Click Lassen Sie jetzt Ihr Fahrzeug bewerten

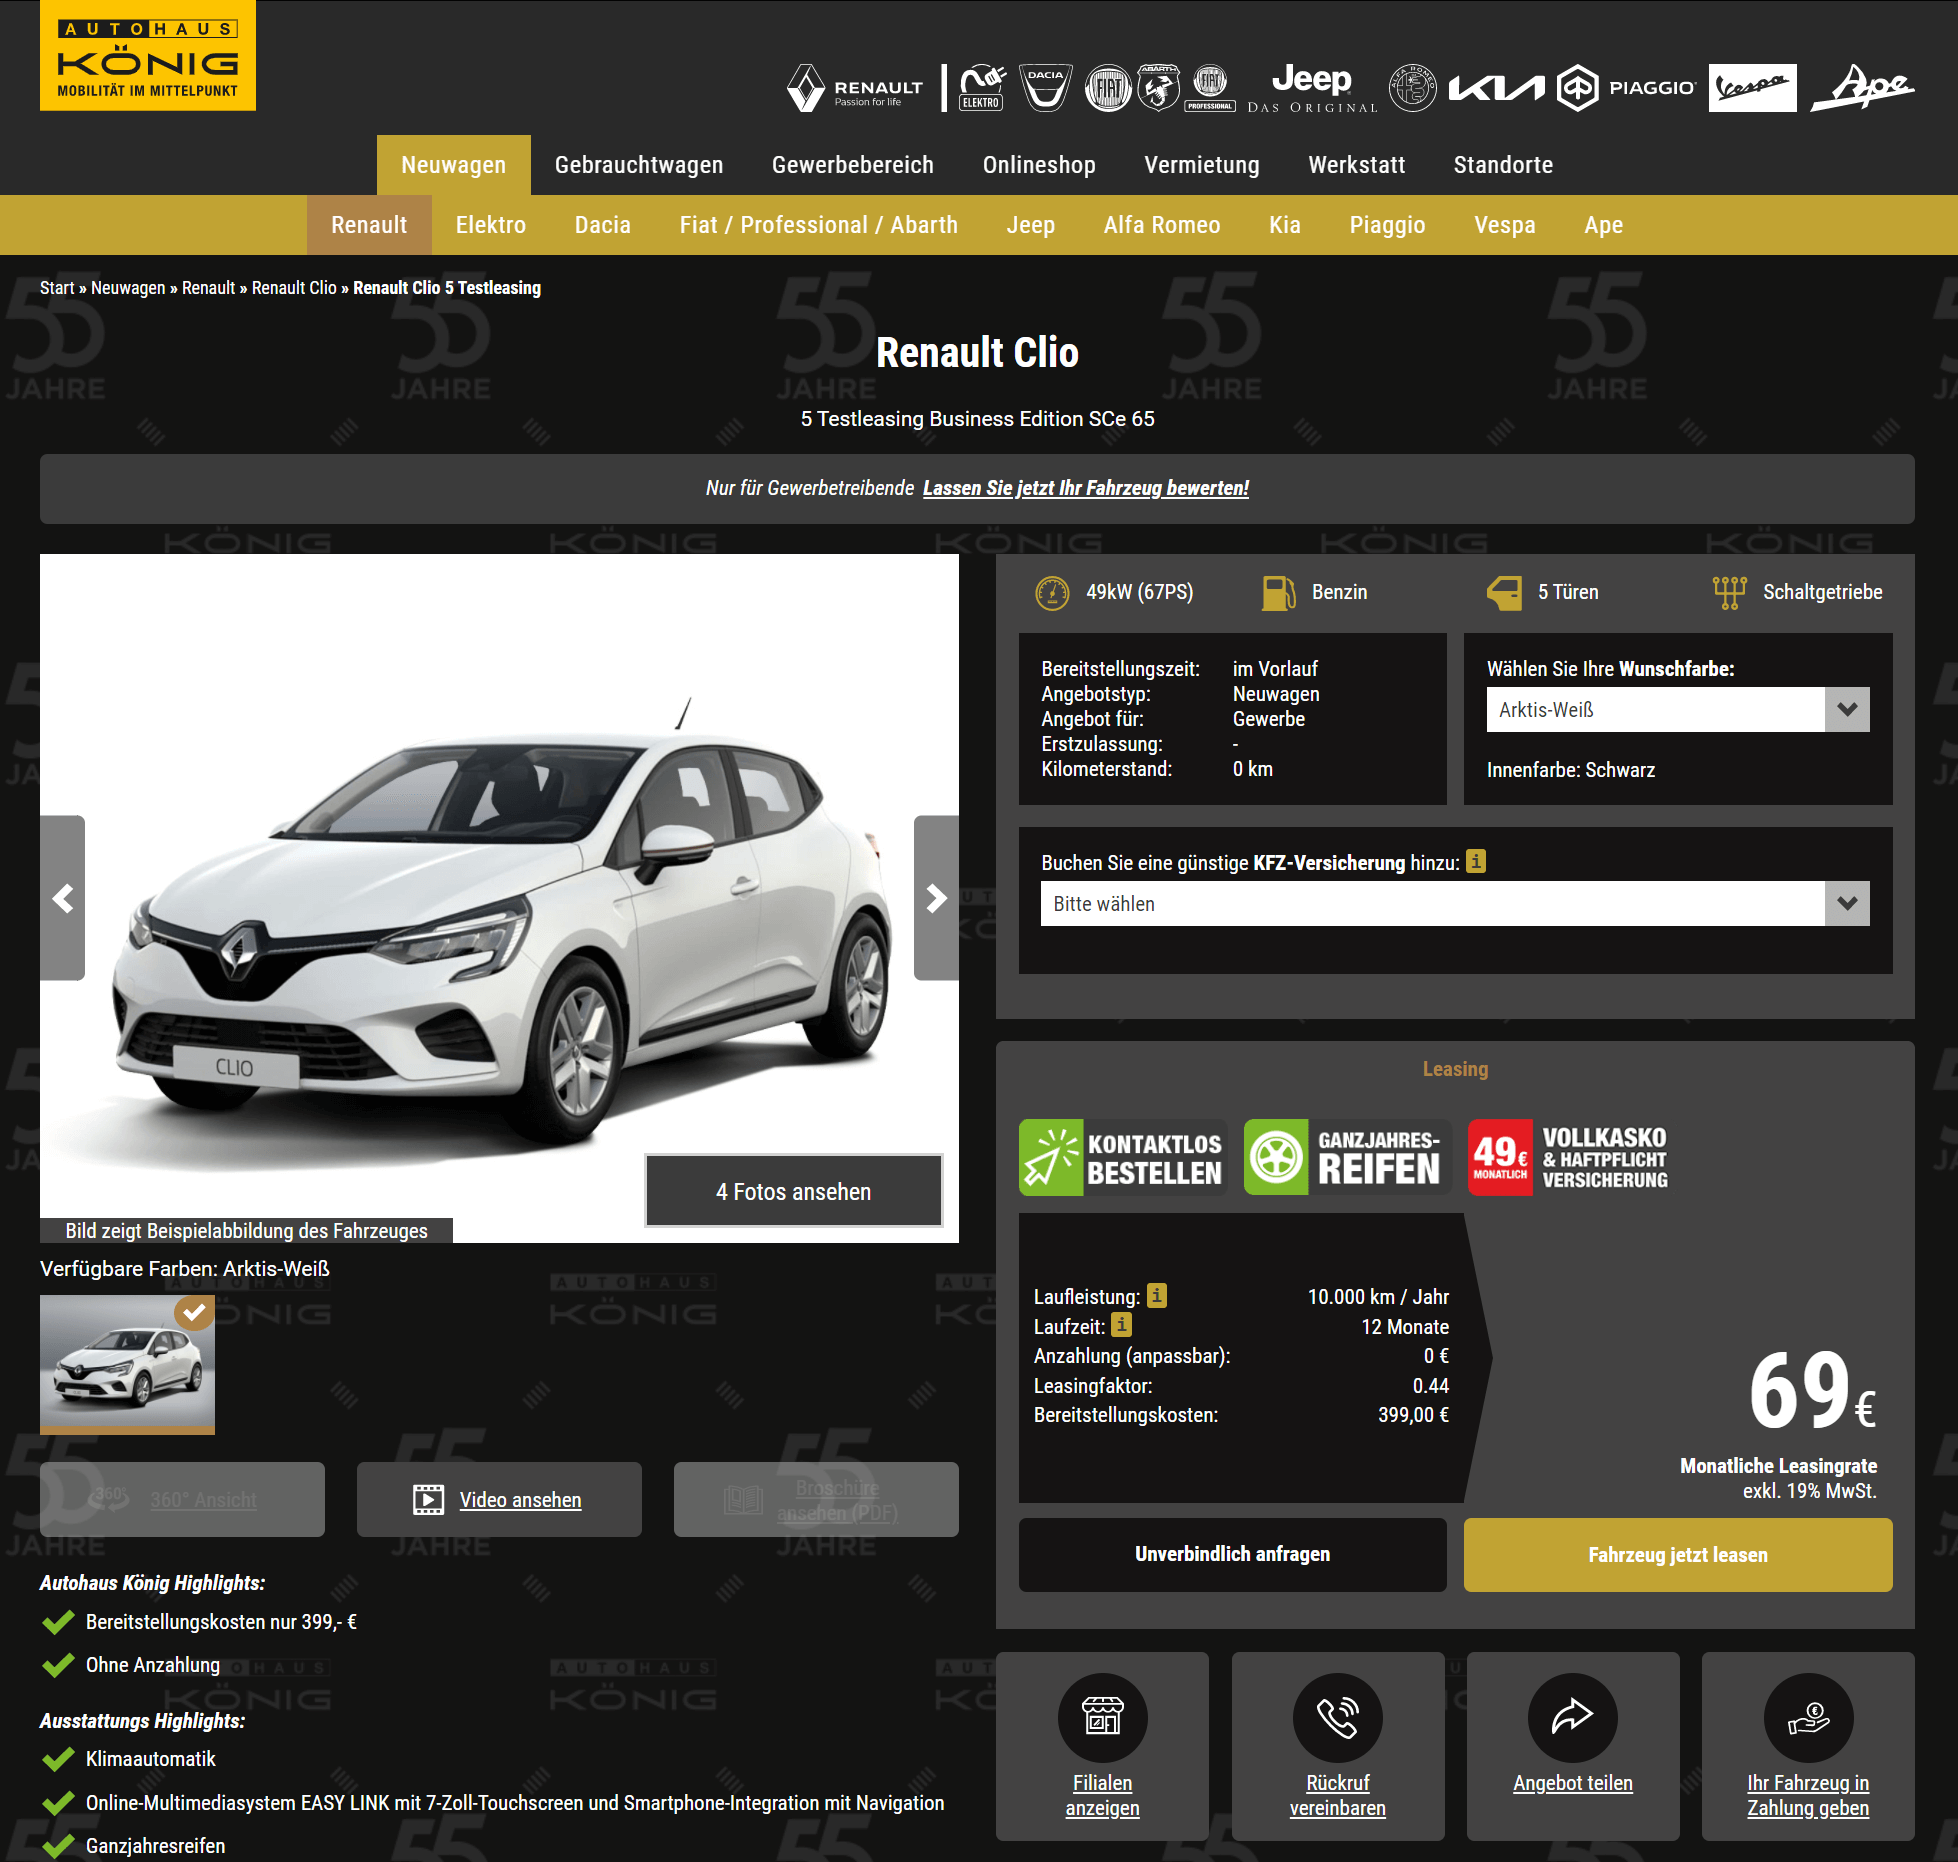(x=1086, y=488)
